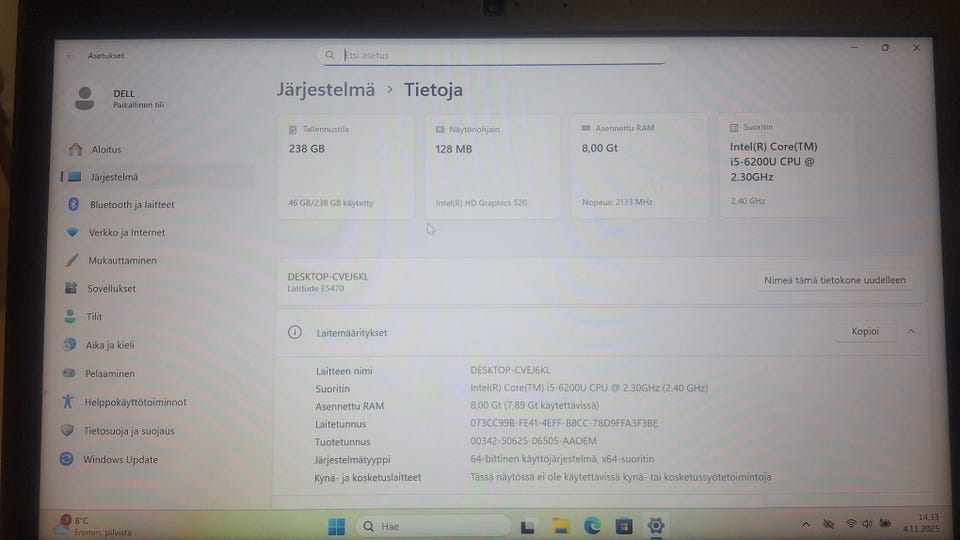
Task: Click the Laitemääritykset info icon
Action: [x=294, y=332]
